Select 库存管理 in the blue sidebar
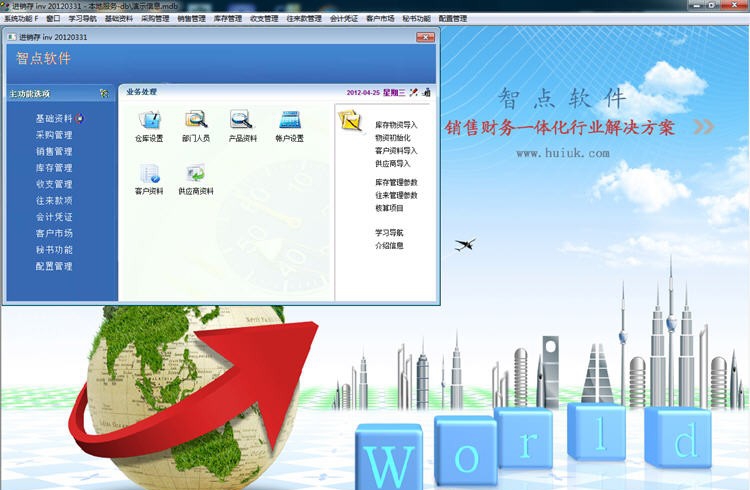The width and height of the screenshot is (750, 490). click(x=54, y=167)
